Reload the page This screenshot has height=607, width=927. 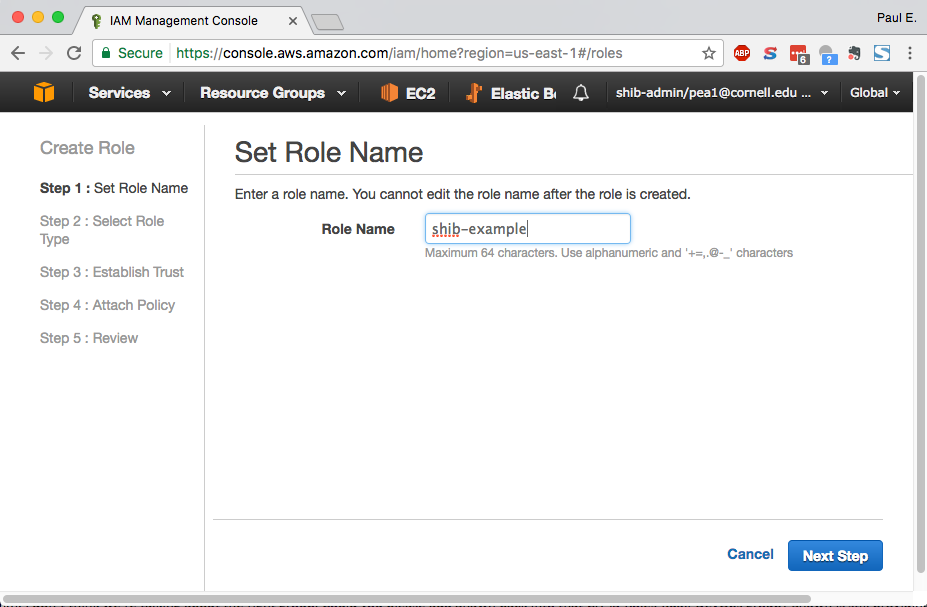click(x=74, y=53)
